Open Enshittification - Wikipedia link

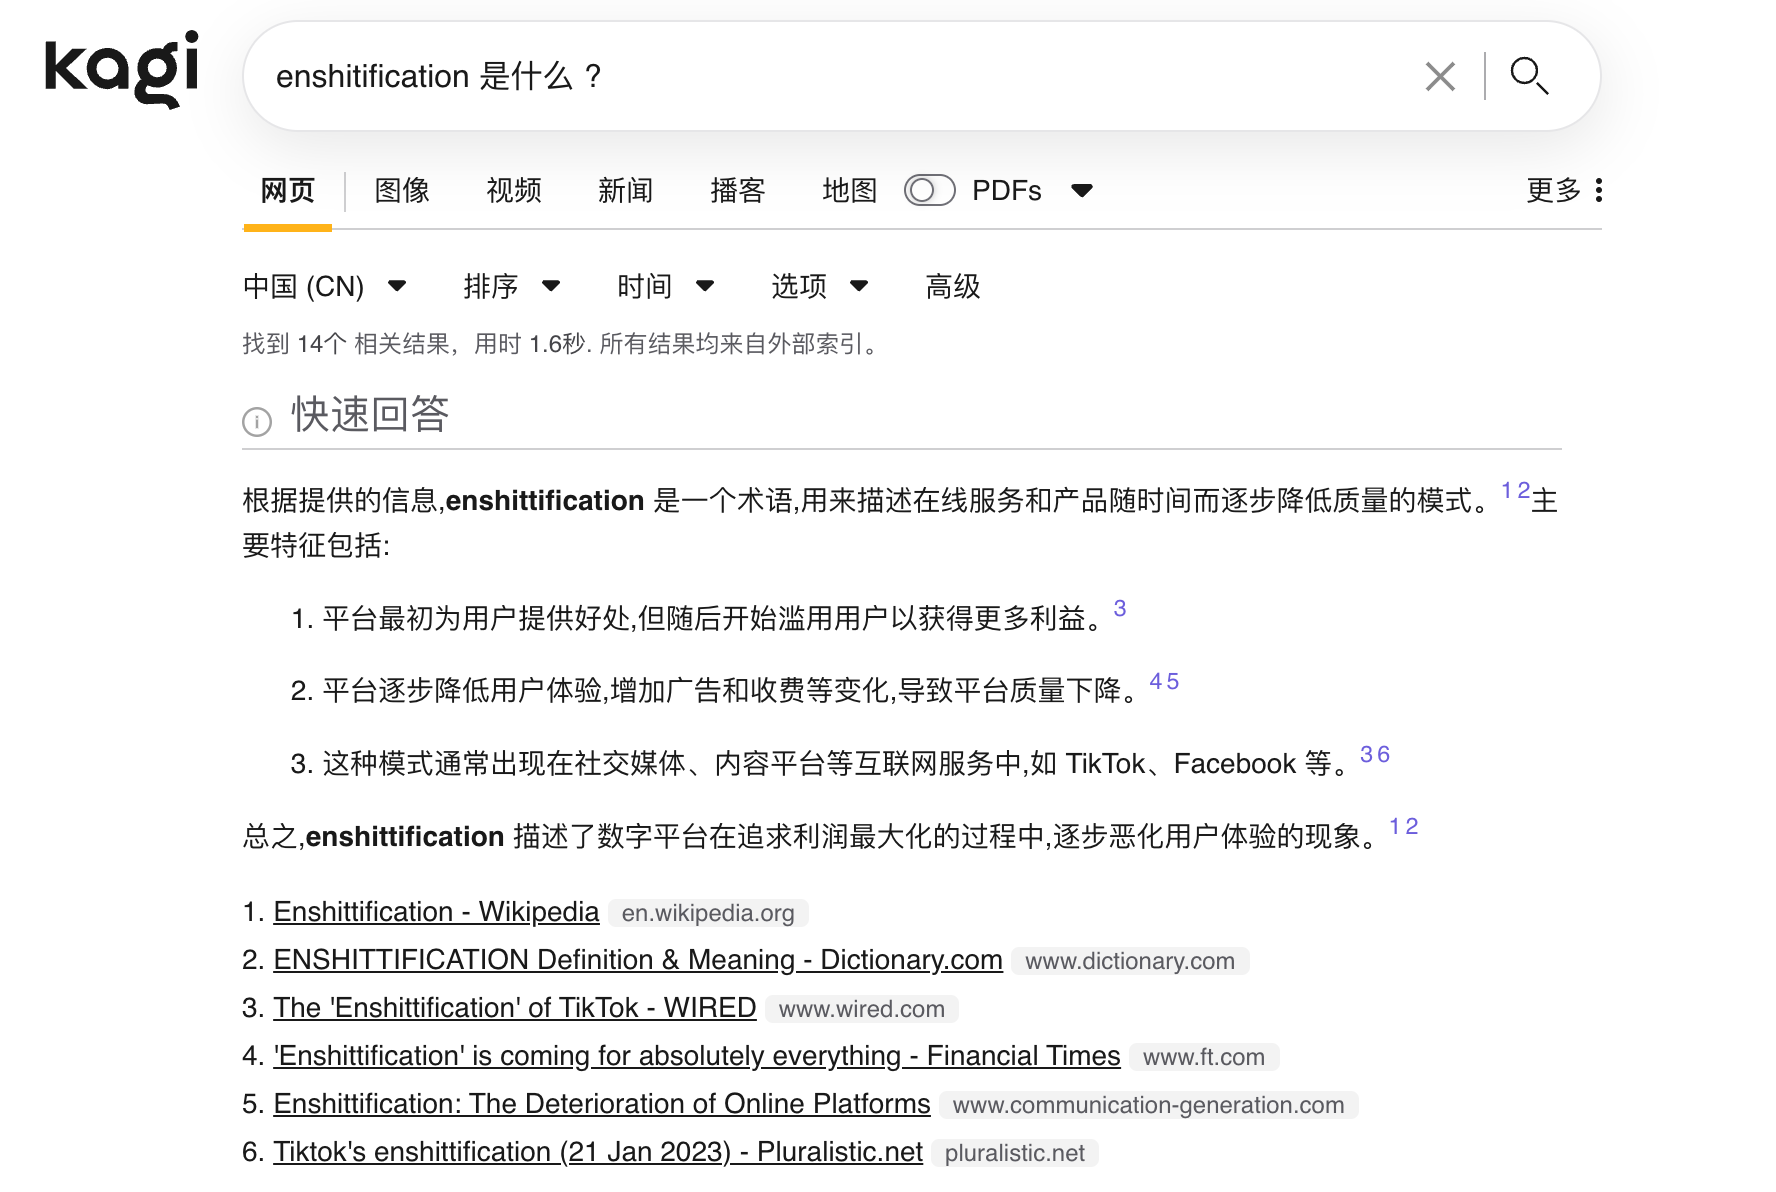click(436, 912)
